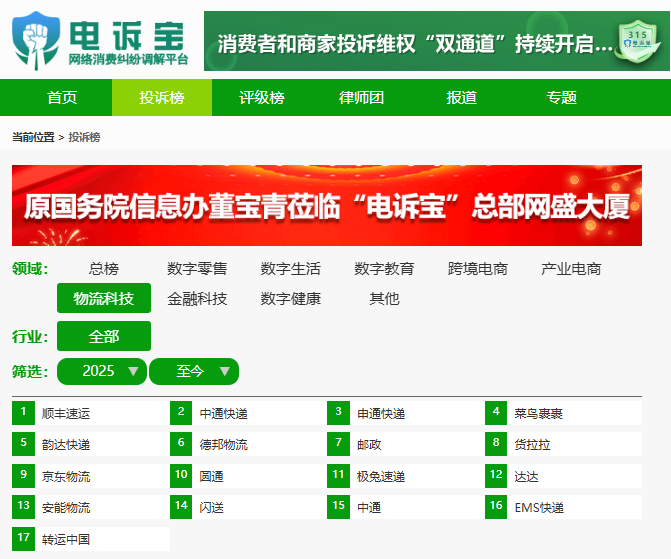
Task: Select the 跨境电商 domain filter
Action: coord(478,269)
